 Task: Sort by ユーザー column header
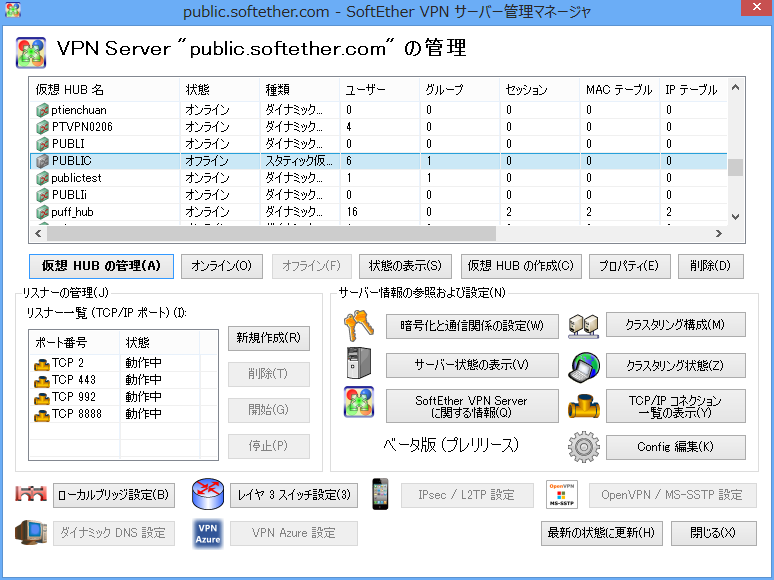[379, 90]
